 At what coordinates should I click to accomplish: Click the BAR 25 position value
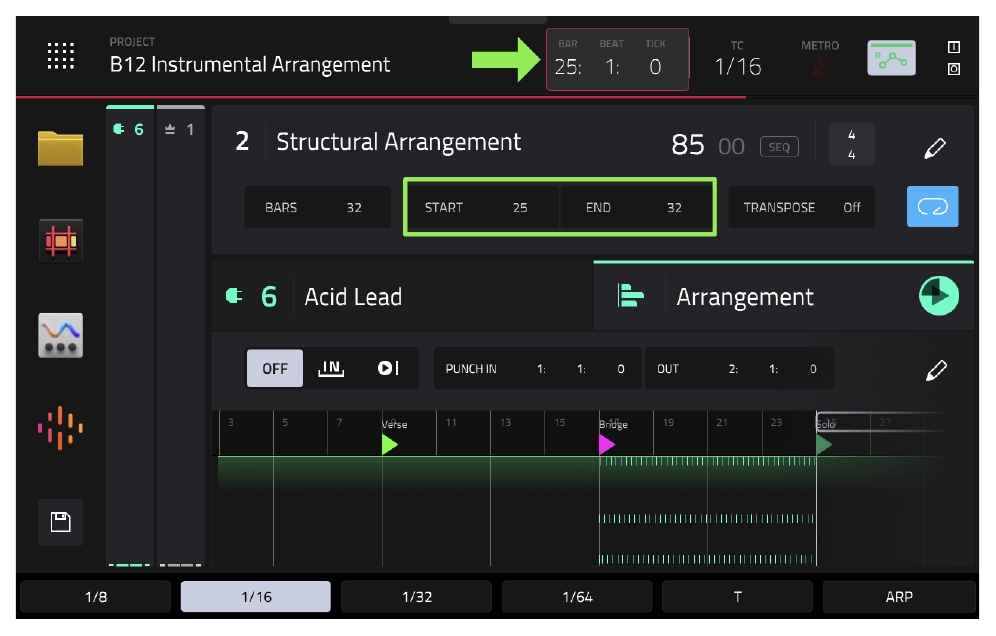(568, 67)
